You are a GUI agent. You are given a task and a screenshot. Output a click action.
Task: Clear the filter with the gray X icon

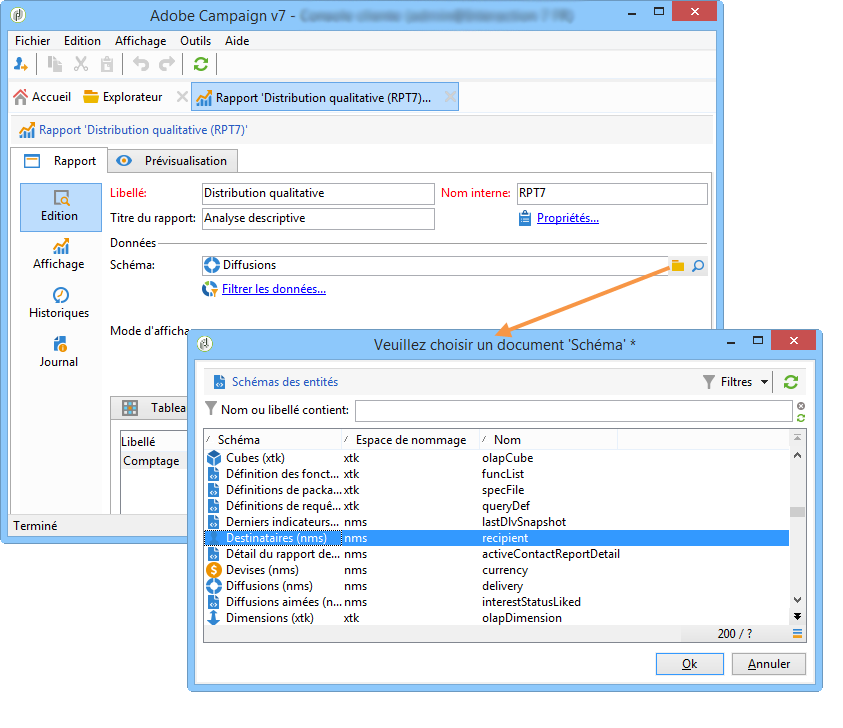[x=801, y=406]
